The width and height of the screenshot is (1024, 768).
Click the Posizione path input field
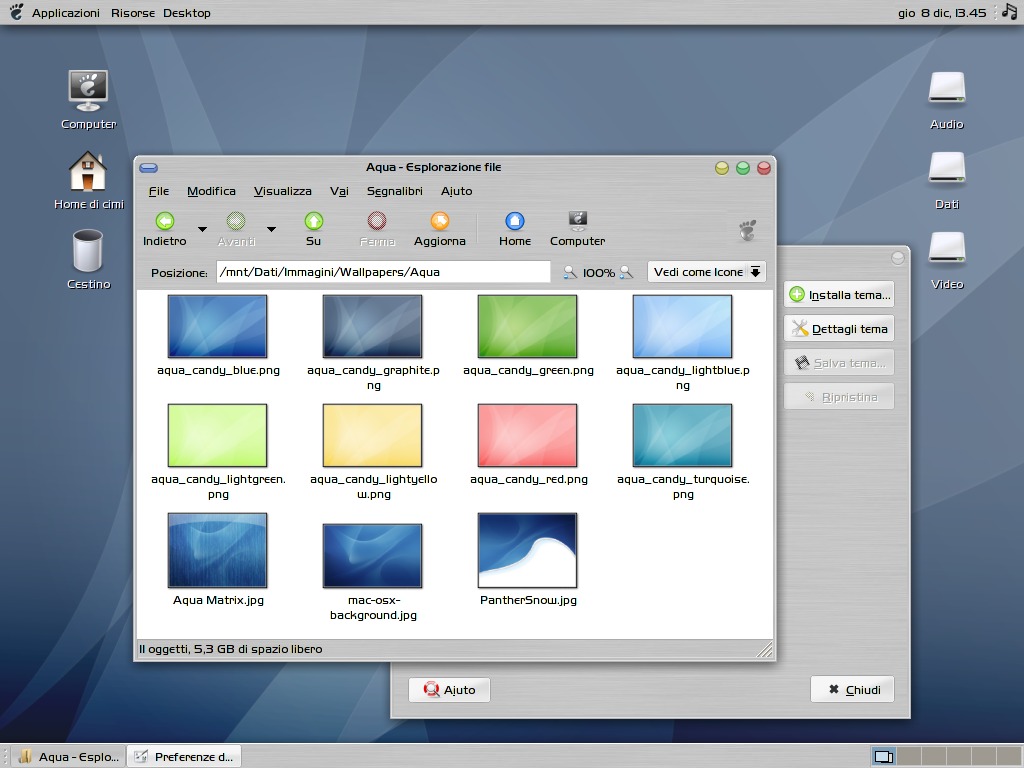point(383,272)
